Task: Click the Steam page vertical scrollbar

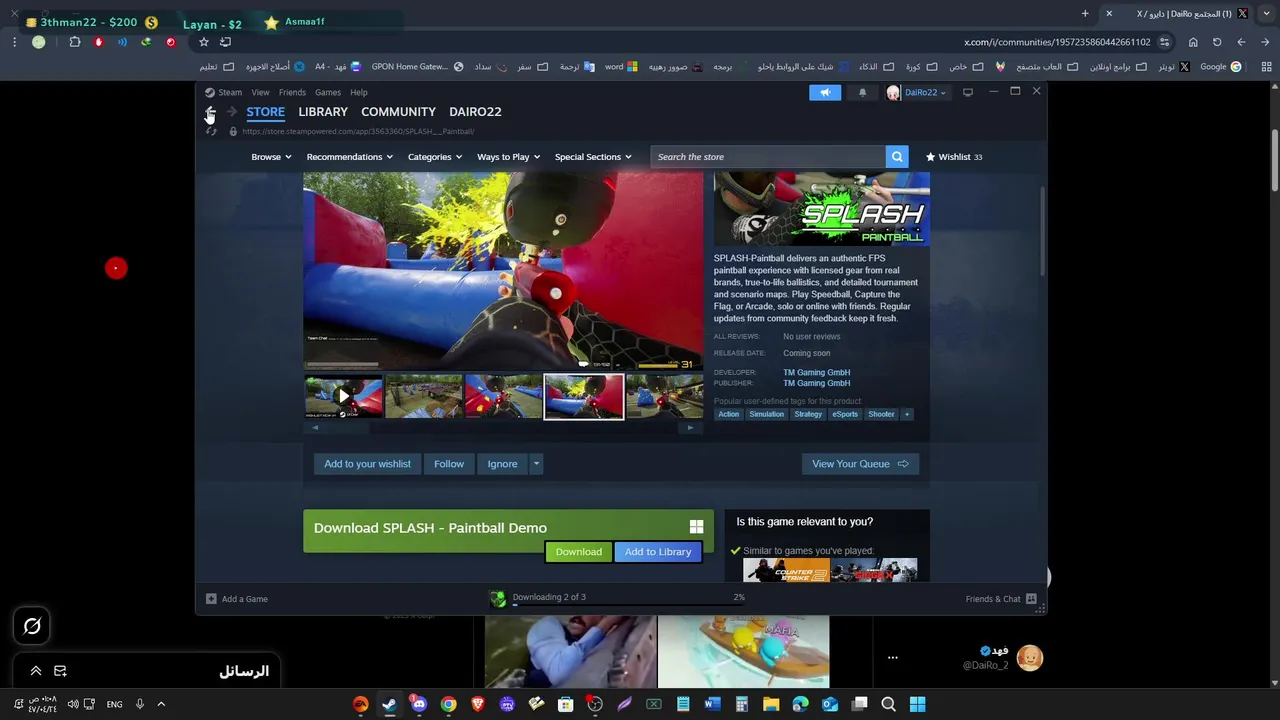Action: coord(1040,232)
